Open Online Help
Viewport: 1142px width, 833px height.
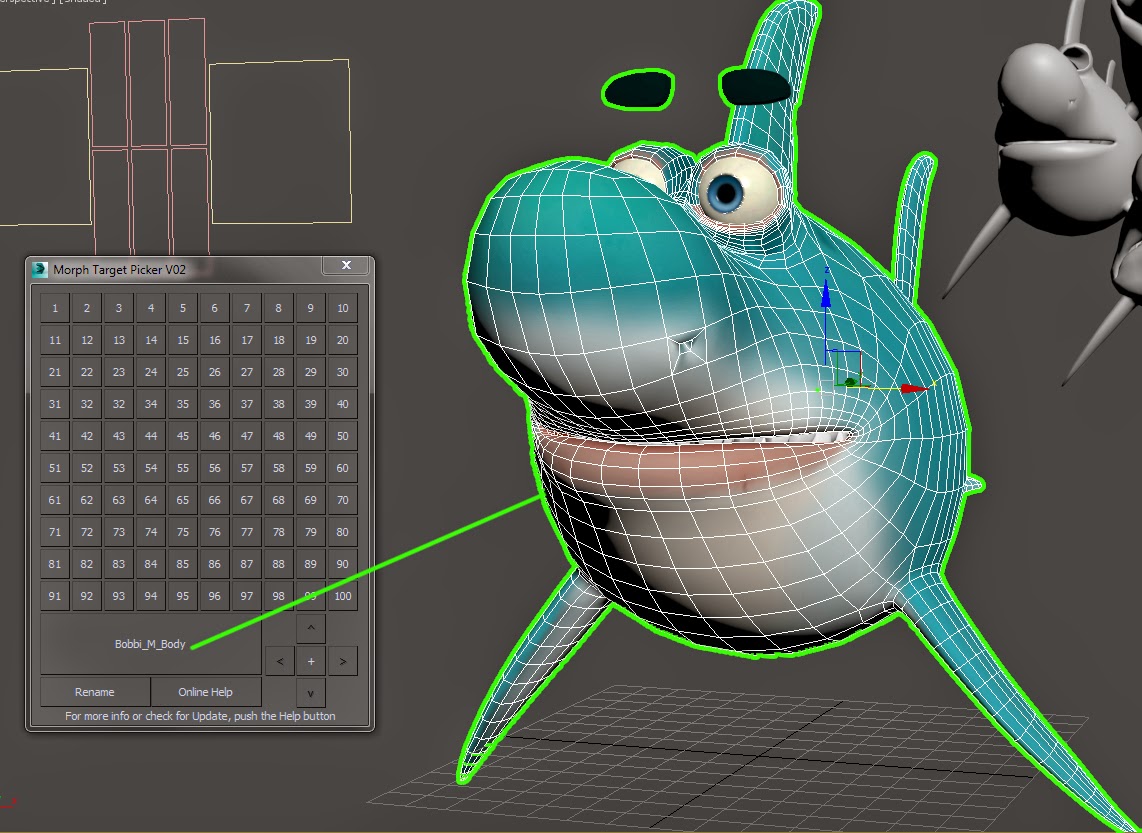pyautogui.click(x=205, y=692)
